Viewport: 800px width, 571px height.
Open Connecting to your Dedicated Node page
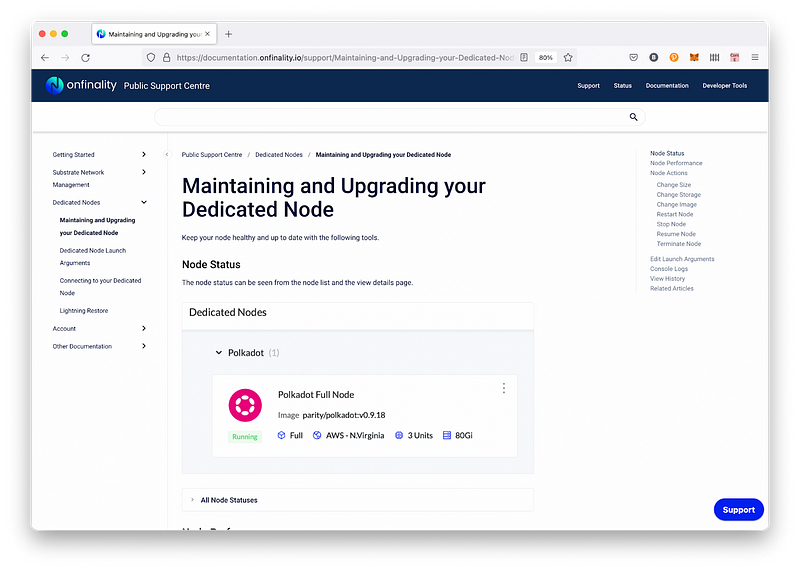(100, 287)
